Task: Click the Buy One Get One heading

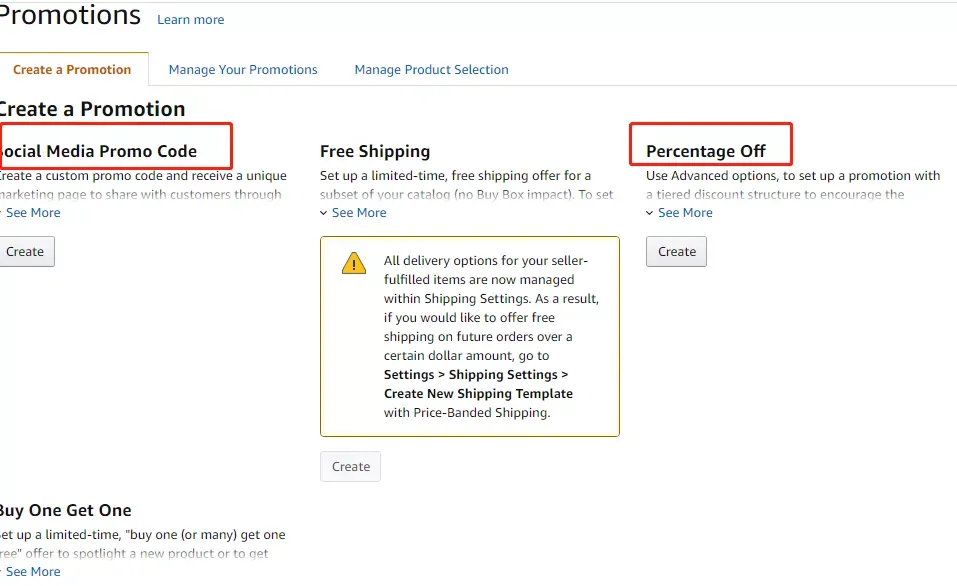Action: point(65,510)
